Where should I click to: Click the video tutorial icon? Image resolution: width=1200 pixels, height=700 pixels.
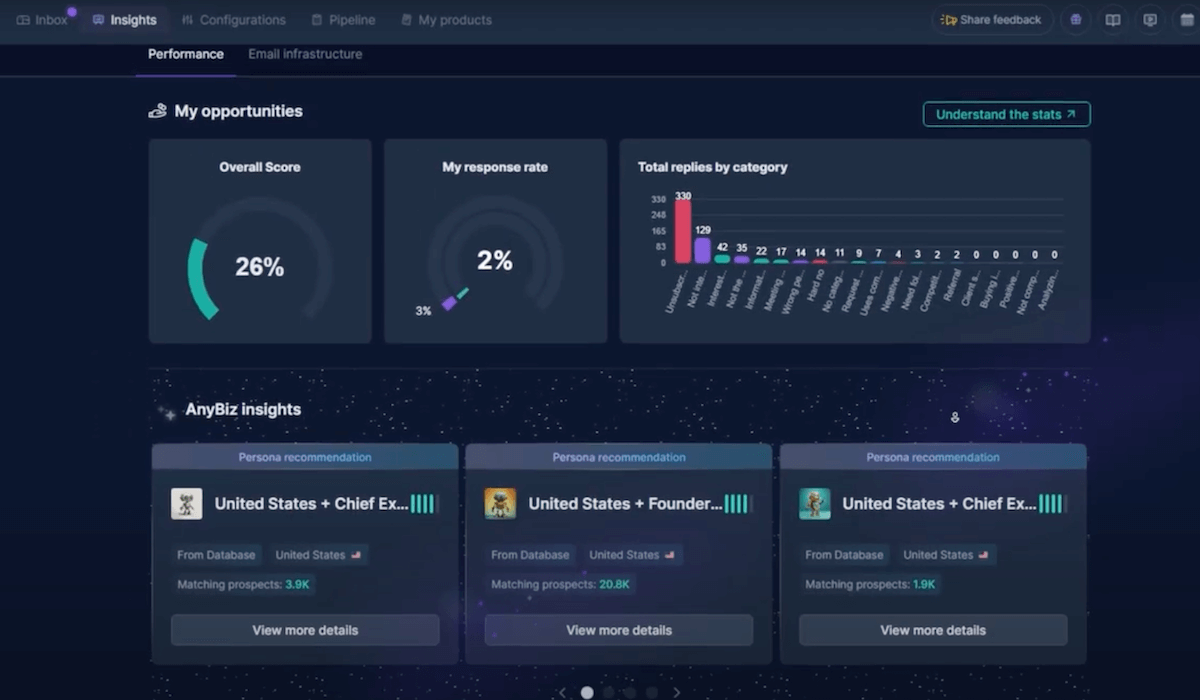pos(1150,20)
